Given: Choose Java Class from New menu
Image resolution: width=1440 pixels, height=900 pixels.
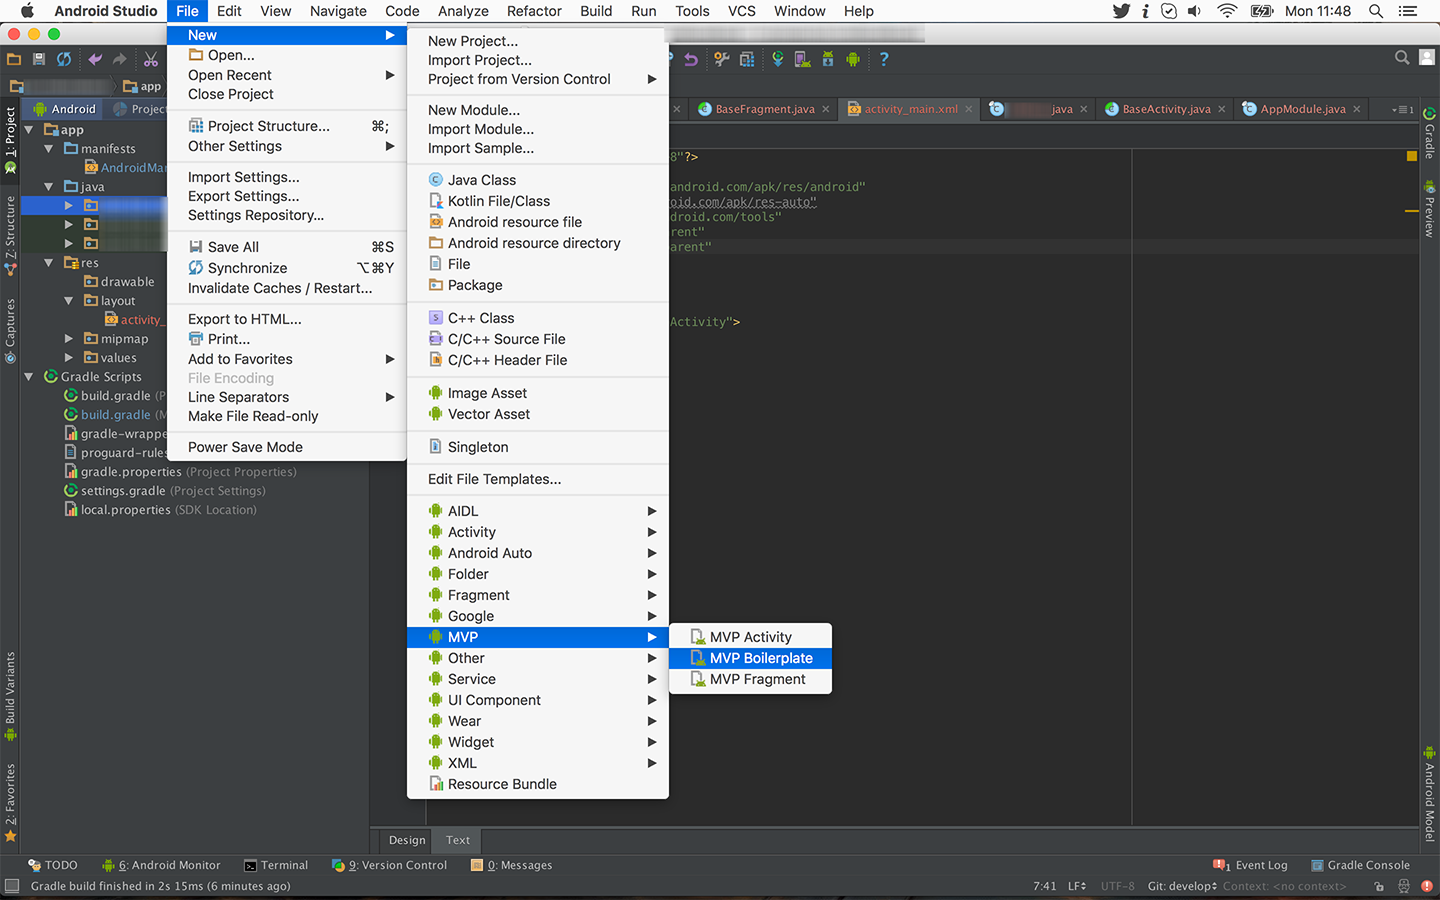Looking at the screenshot, I should tap(538, 180).
